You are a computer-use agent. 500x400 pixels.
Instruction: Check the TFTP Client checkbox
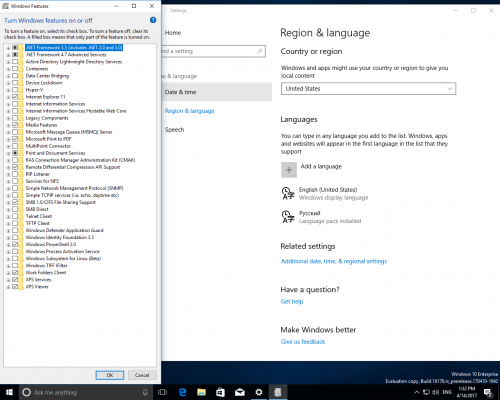(15, 223)
